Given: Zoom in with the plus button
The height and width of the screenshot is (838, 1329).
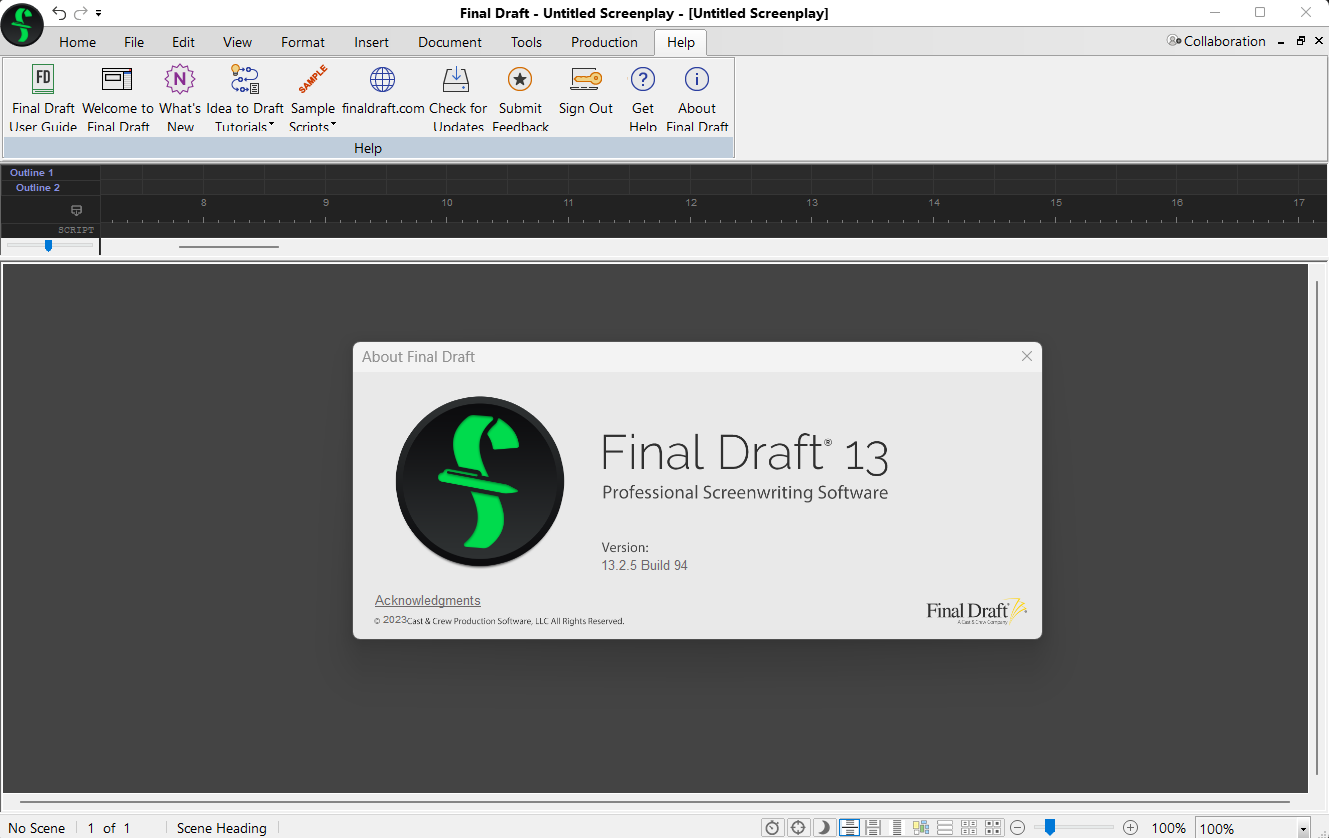Looking at the screenshot, I should 1130,827.
